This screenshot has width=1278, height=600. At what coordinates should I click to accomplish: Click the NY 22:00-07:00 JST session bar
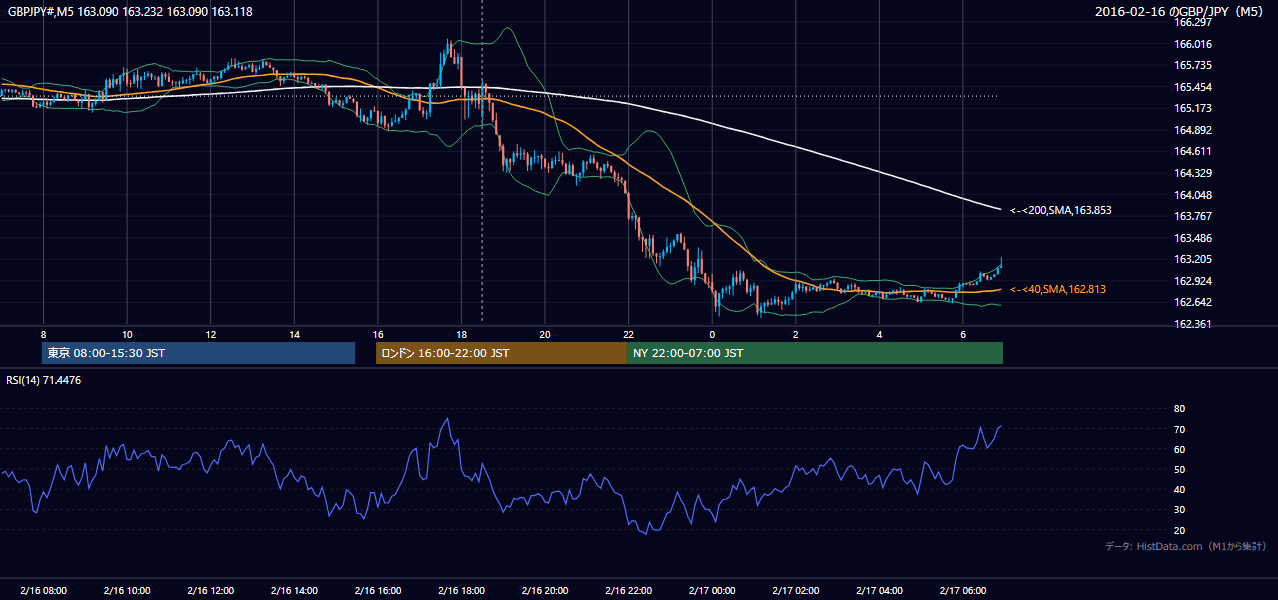pos(815,353)
